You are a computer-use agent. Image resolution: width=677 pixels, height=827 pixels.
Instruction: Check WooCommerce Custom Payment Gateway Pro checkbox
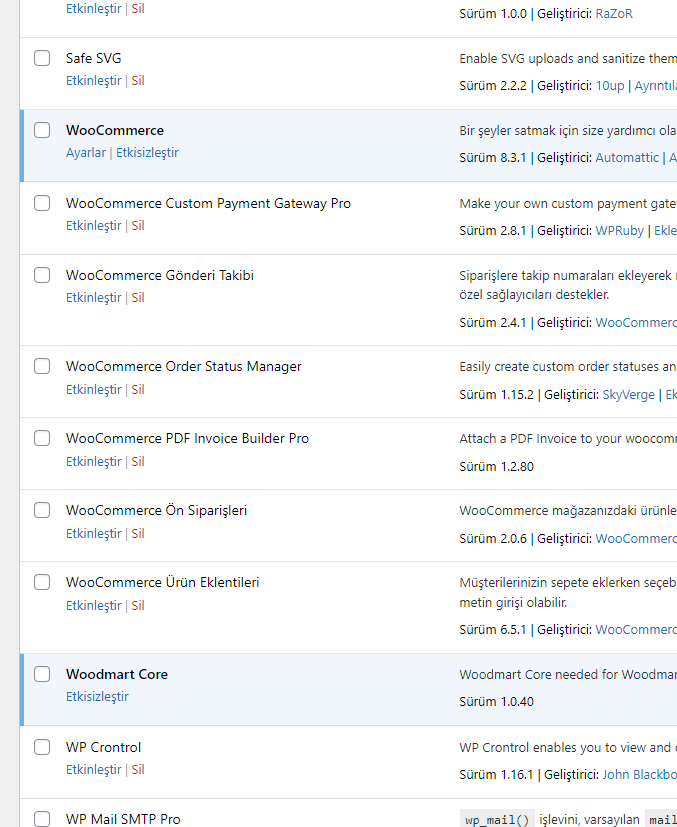coord(42,203)
